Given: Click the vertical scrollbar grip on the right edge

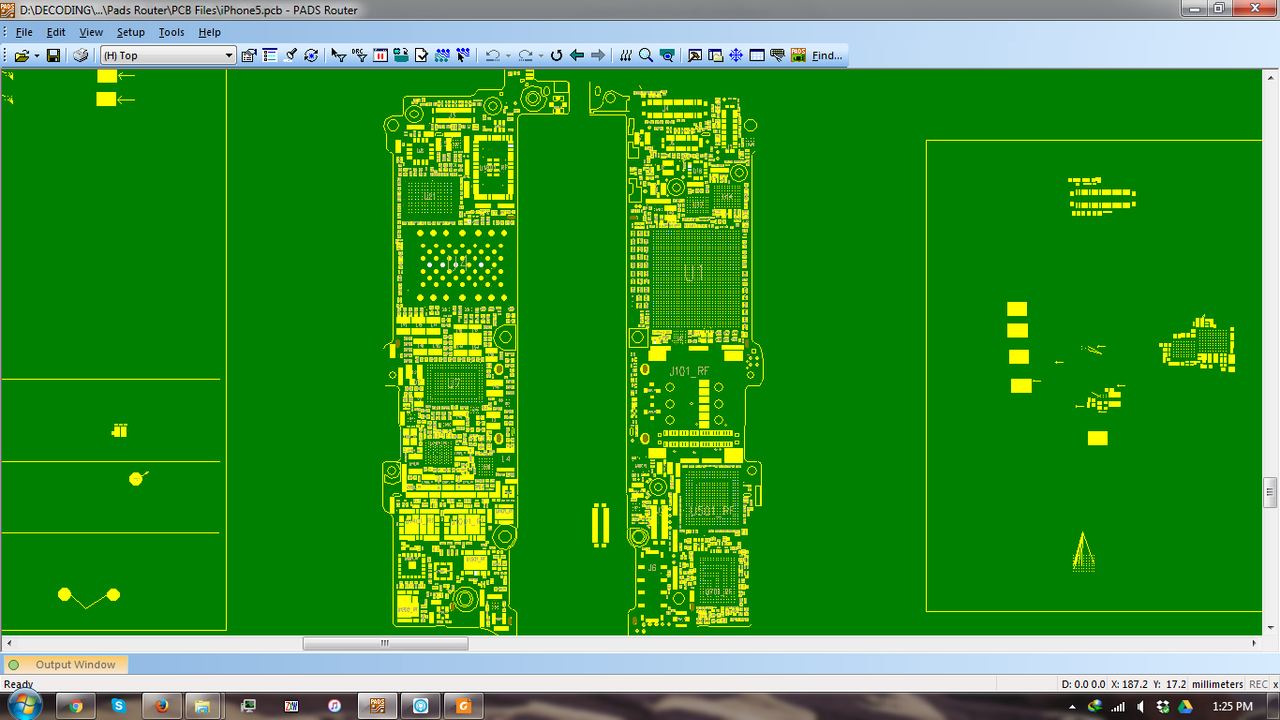Looking at the screenshot, I should click(x=1271, y=492).
